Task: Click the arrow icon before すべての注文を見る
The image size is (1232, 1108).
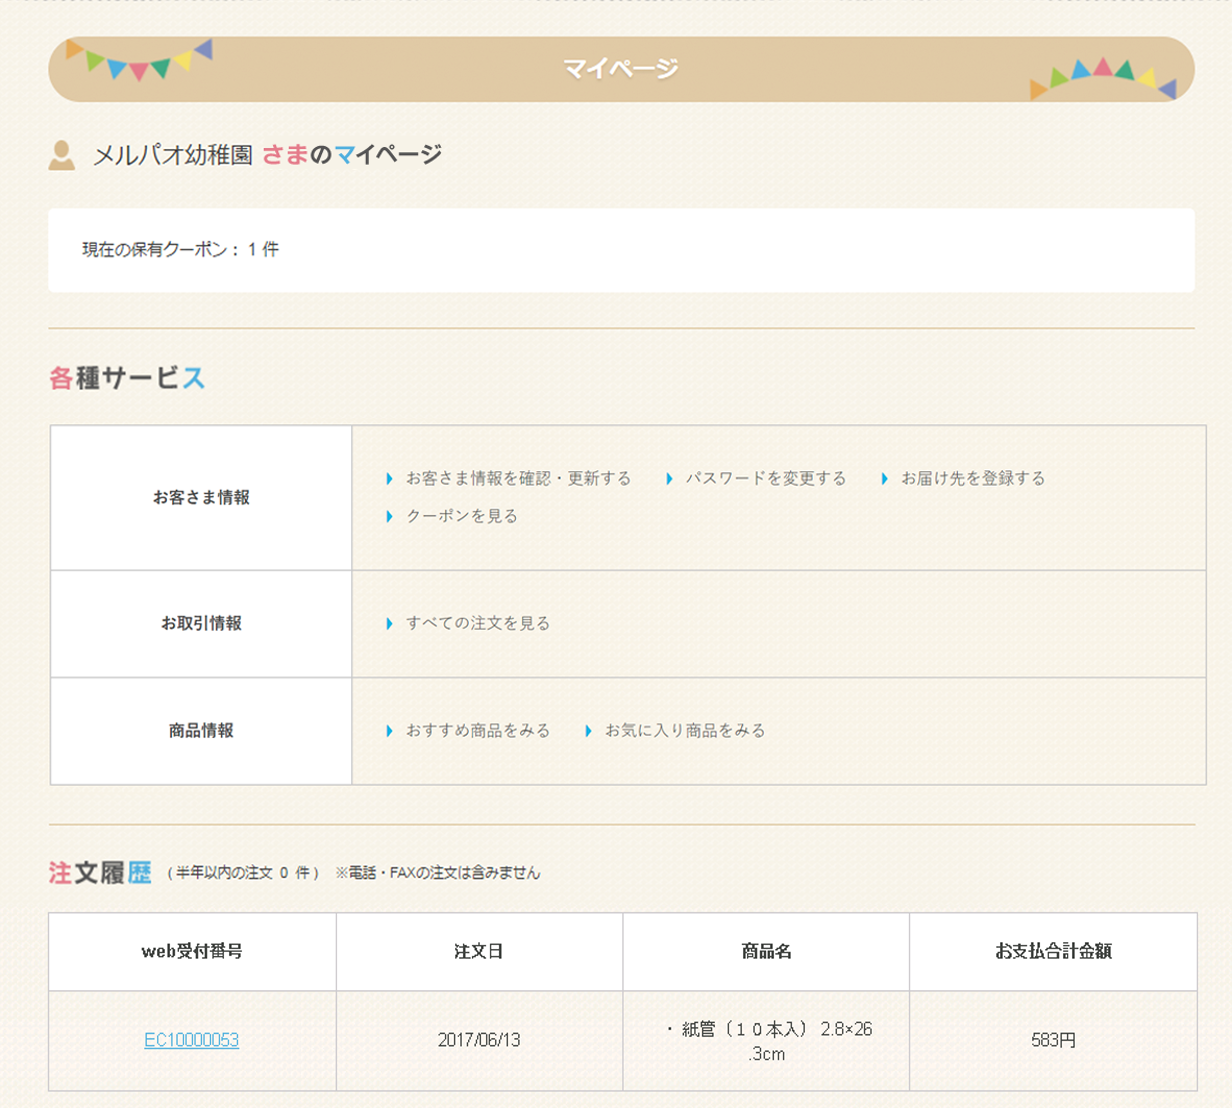Action: click(x=389, y=623)
